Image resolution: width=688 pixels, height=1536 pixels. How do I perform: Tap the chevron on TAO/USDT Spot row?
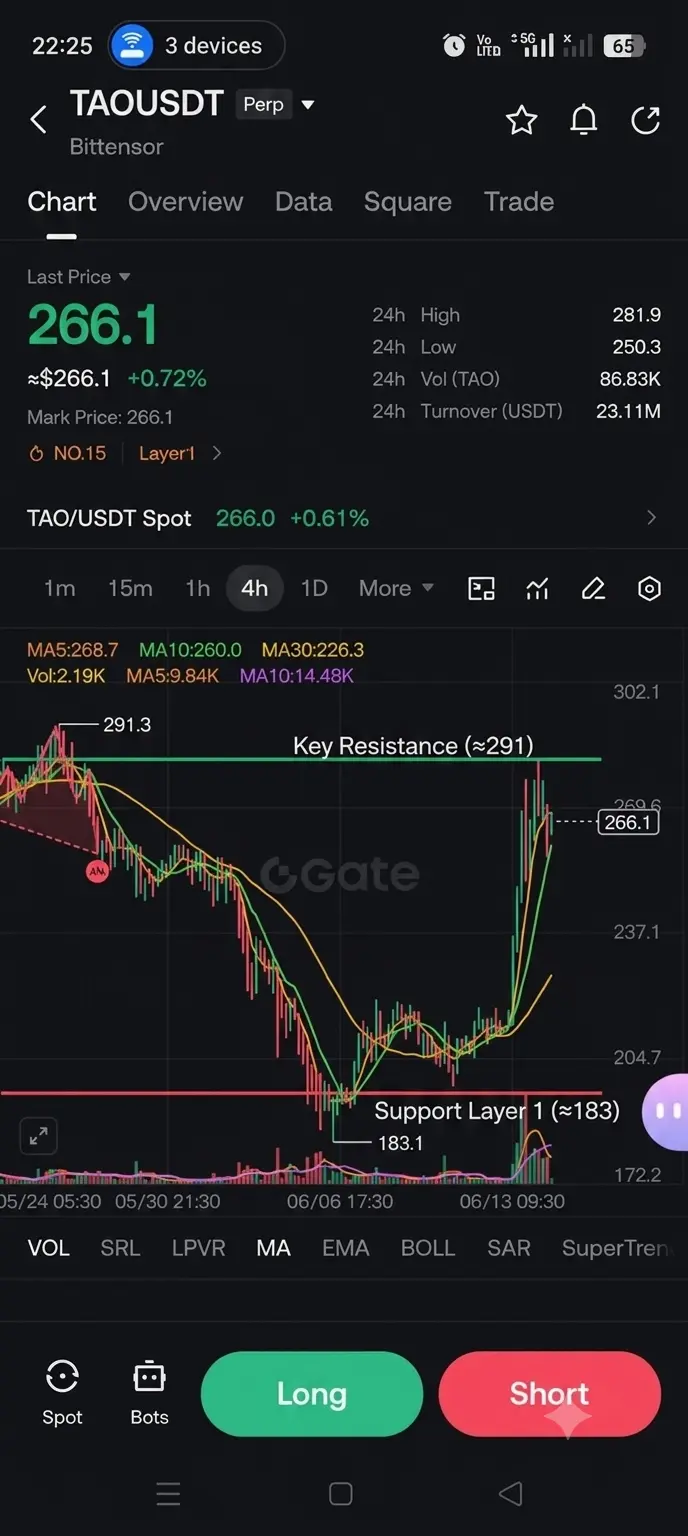click(652, 518)
